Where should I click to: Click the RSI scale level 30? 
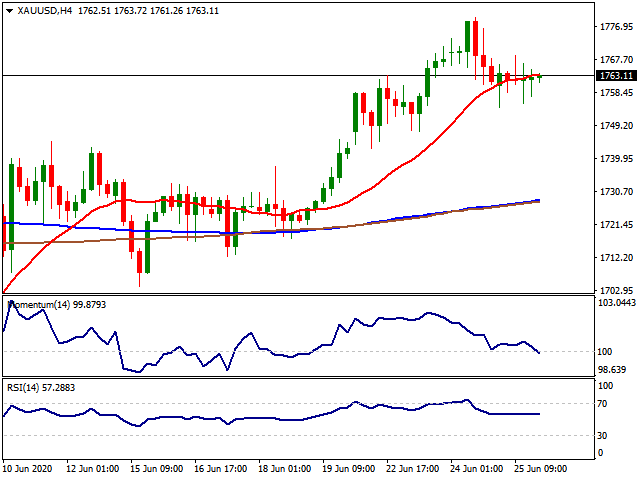pyautogui.click(x=602, y=436)
